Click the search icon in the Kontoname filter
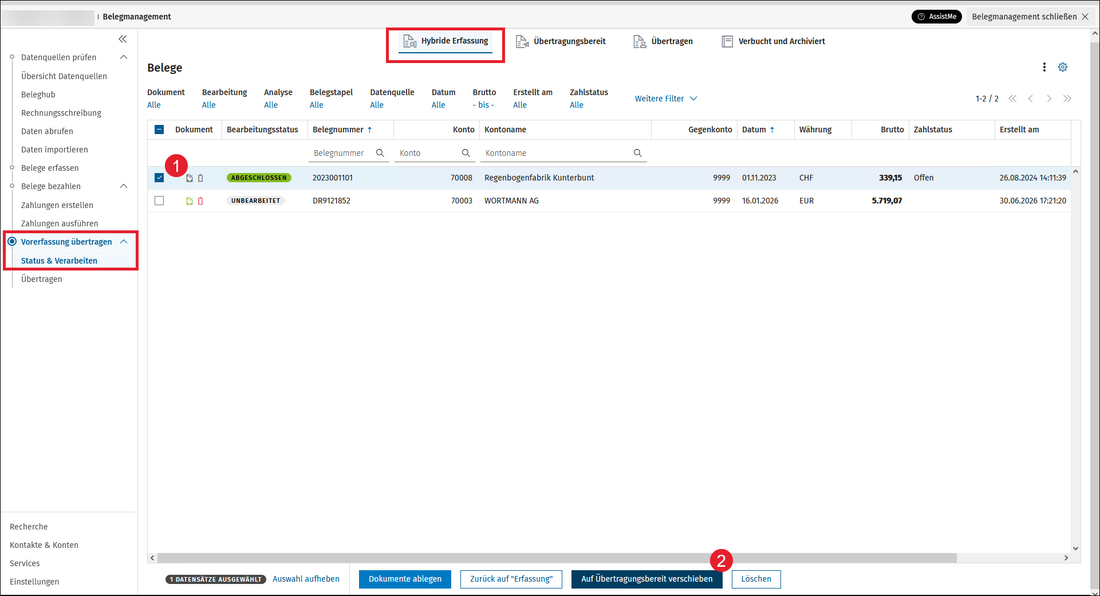This screenshot has width=1100, height=596. click(x=637, y=153)
